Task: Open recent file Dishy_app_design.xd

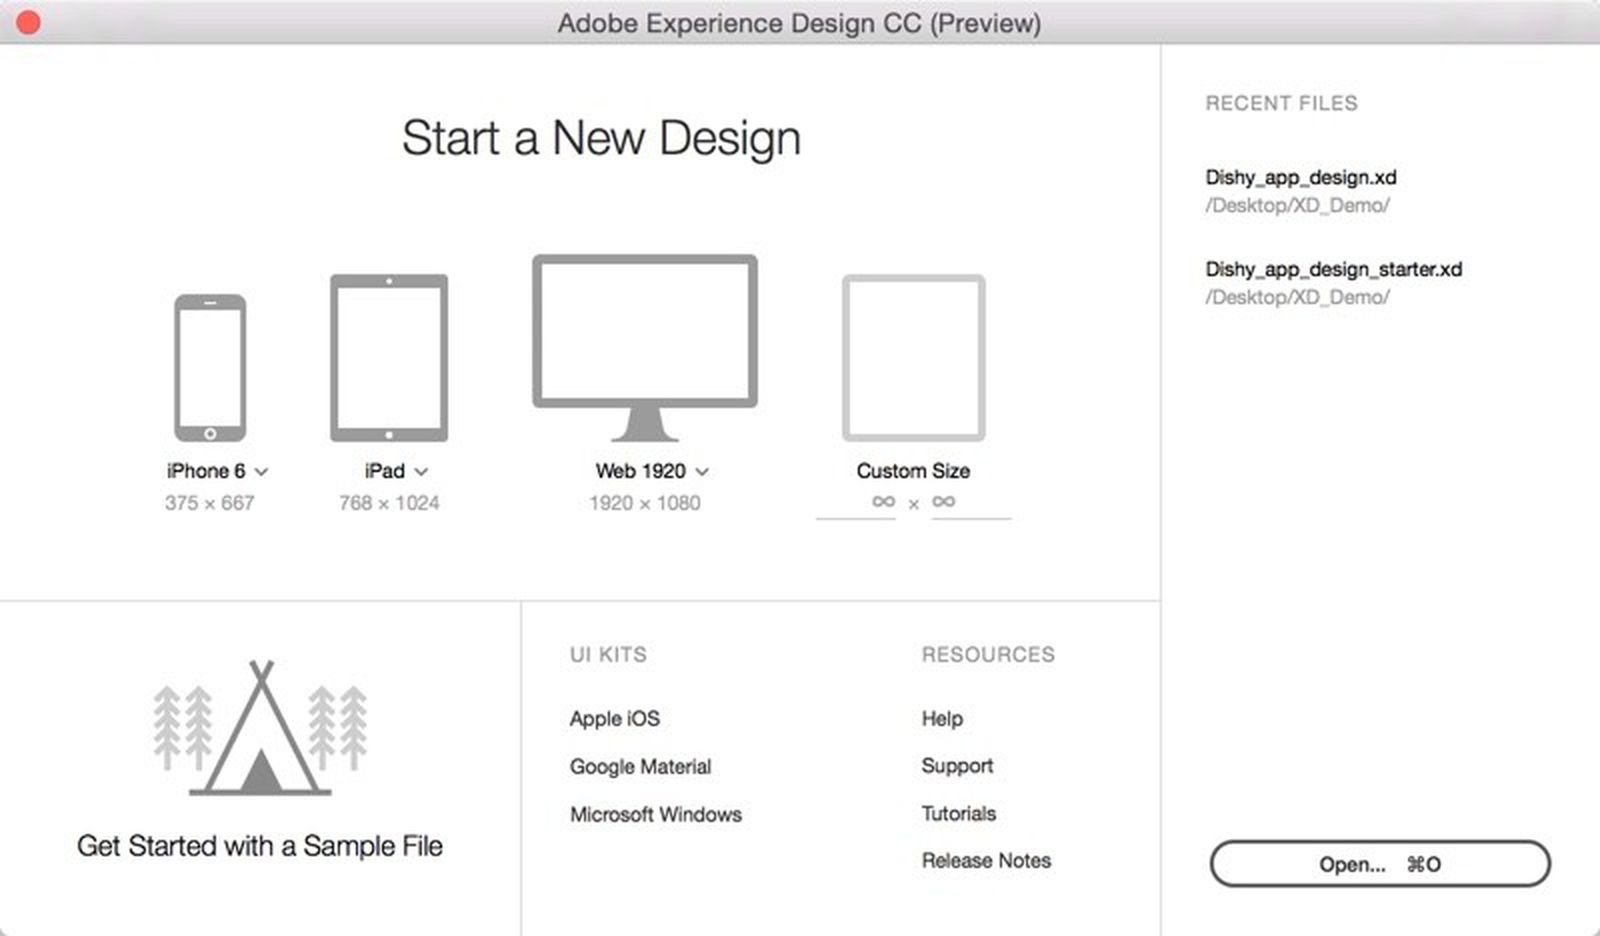Action: pos(1302,178)
